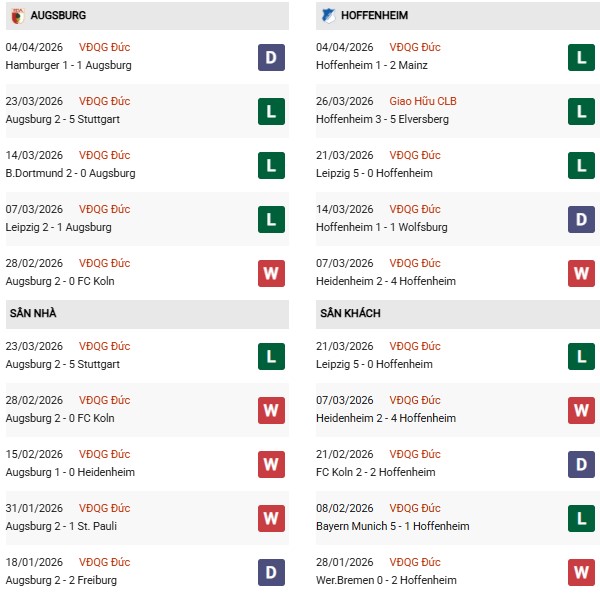Image resolution: width=600 pixels, height=594 pixels.
Task: Click the win badge for Augsburg 2-0 FC Koln under SÂN NHÀ
Action: click(x=271, y=410)
